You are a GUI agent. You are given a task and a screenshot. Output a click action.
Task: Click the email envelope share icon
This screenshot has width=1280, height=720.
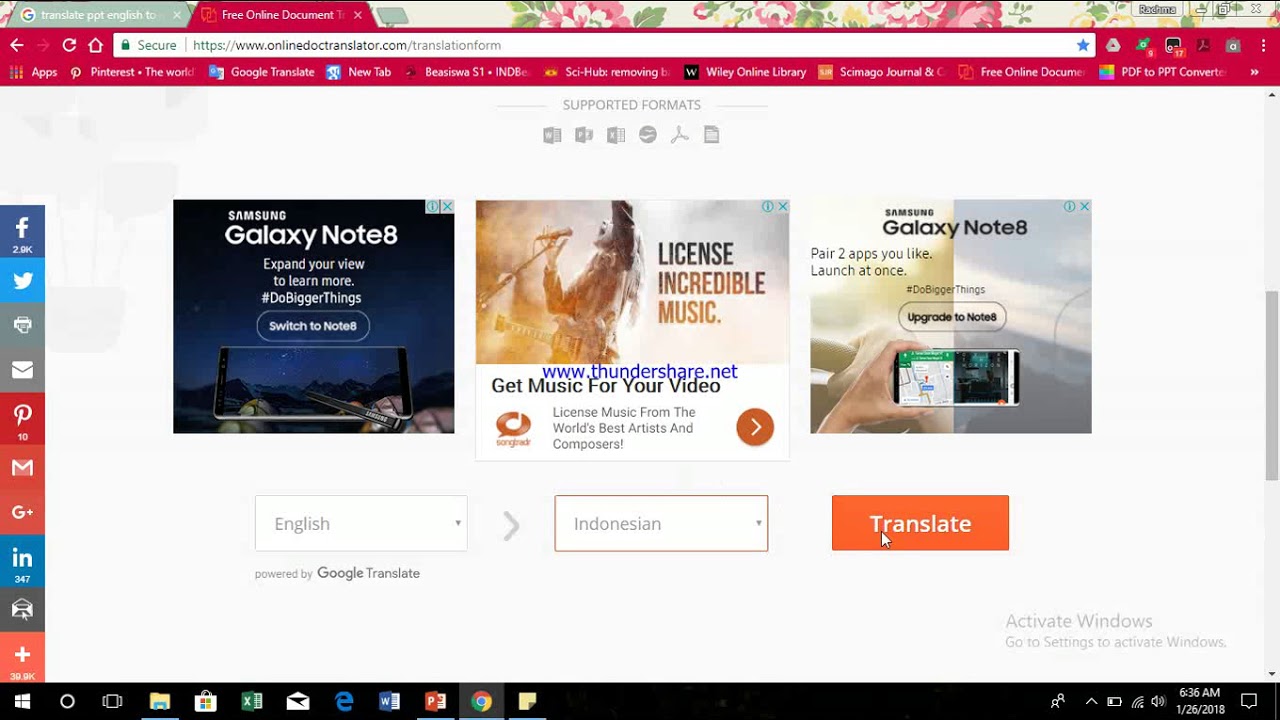(22, 370)
